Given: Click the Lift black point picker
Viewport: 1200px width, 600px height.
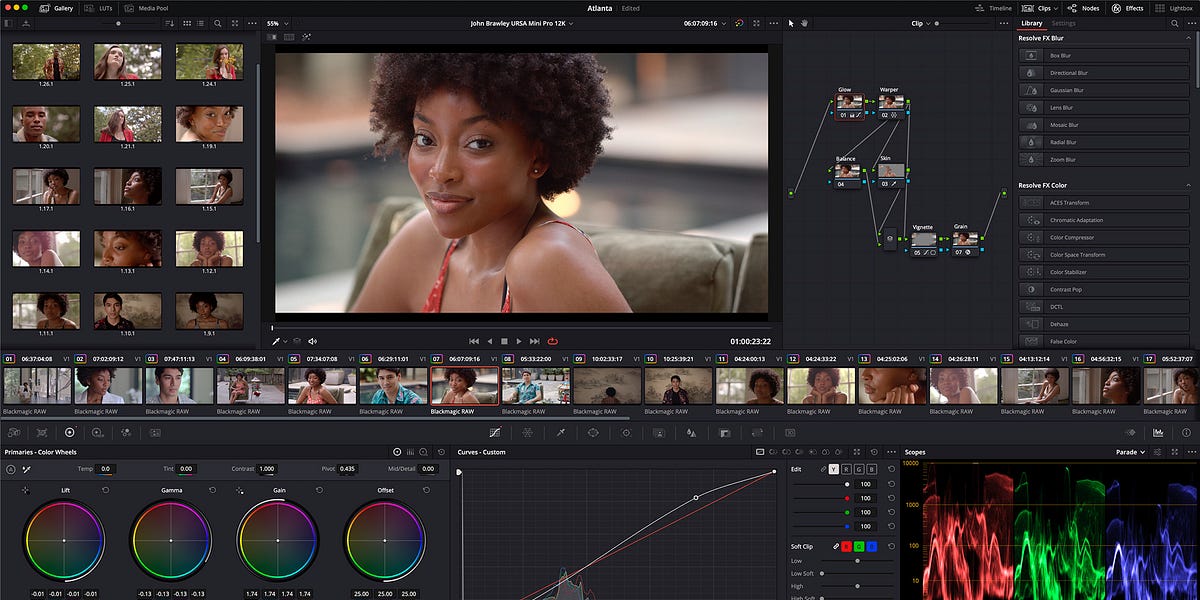Looking at the screenshot, I should (x=26, y=491).
